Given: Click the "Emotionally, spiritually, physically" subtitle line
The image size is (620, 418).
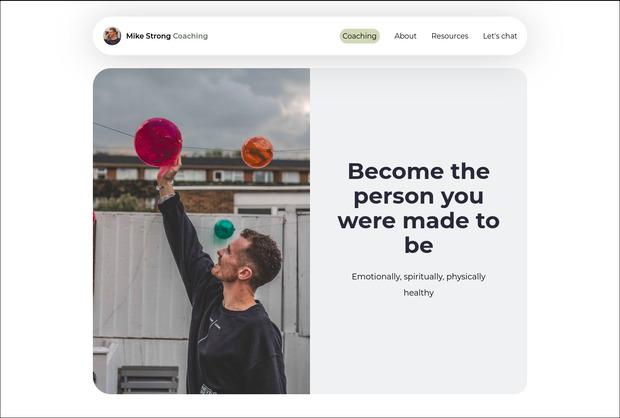Looking at the screenshot, I should [418, 276].
